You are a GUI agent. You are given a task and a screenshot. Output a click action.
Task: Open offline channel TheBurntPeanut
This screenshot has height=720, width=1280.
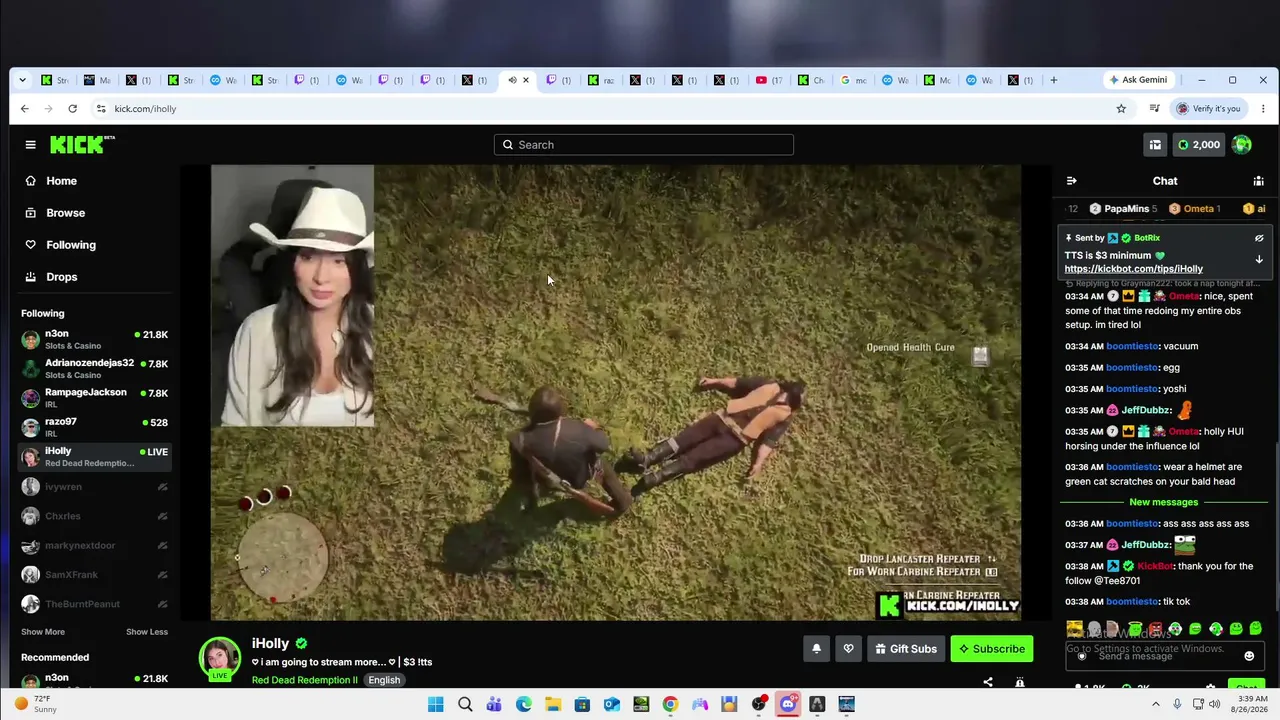pos(95,604)
